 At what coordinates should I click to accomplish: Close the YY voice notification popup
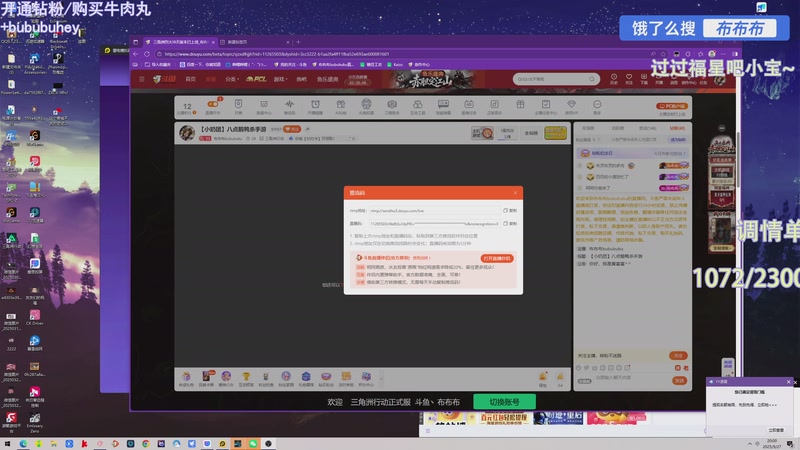coord(788,382)
